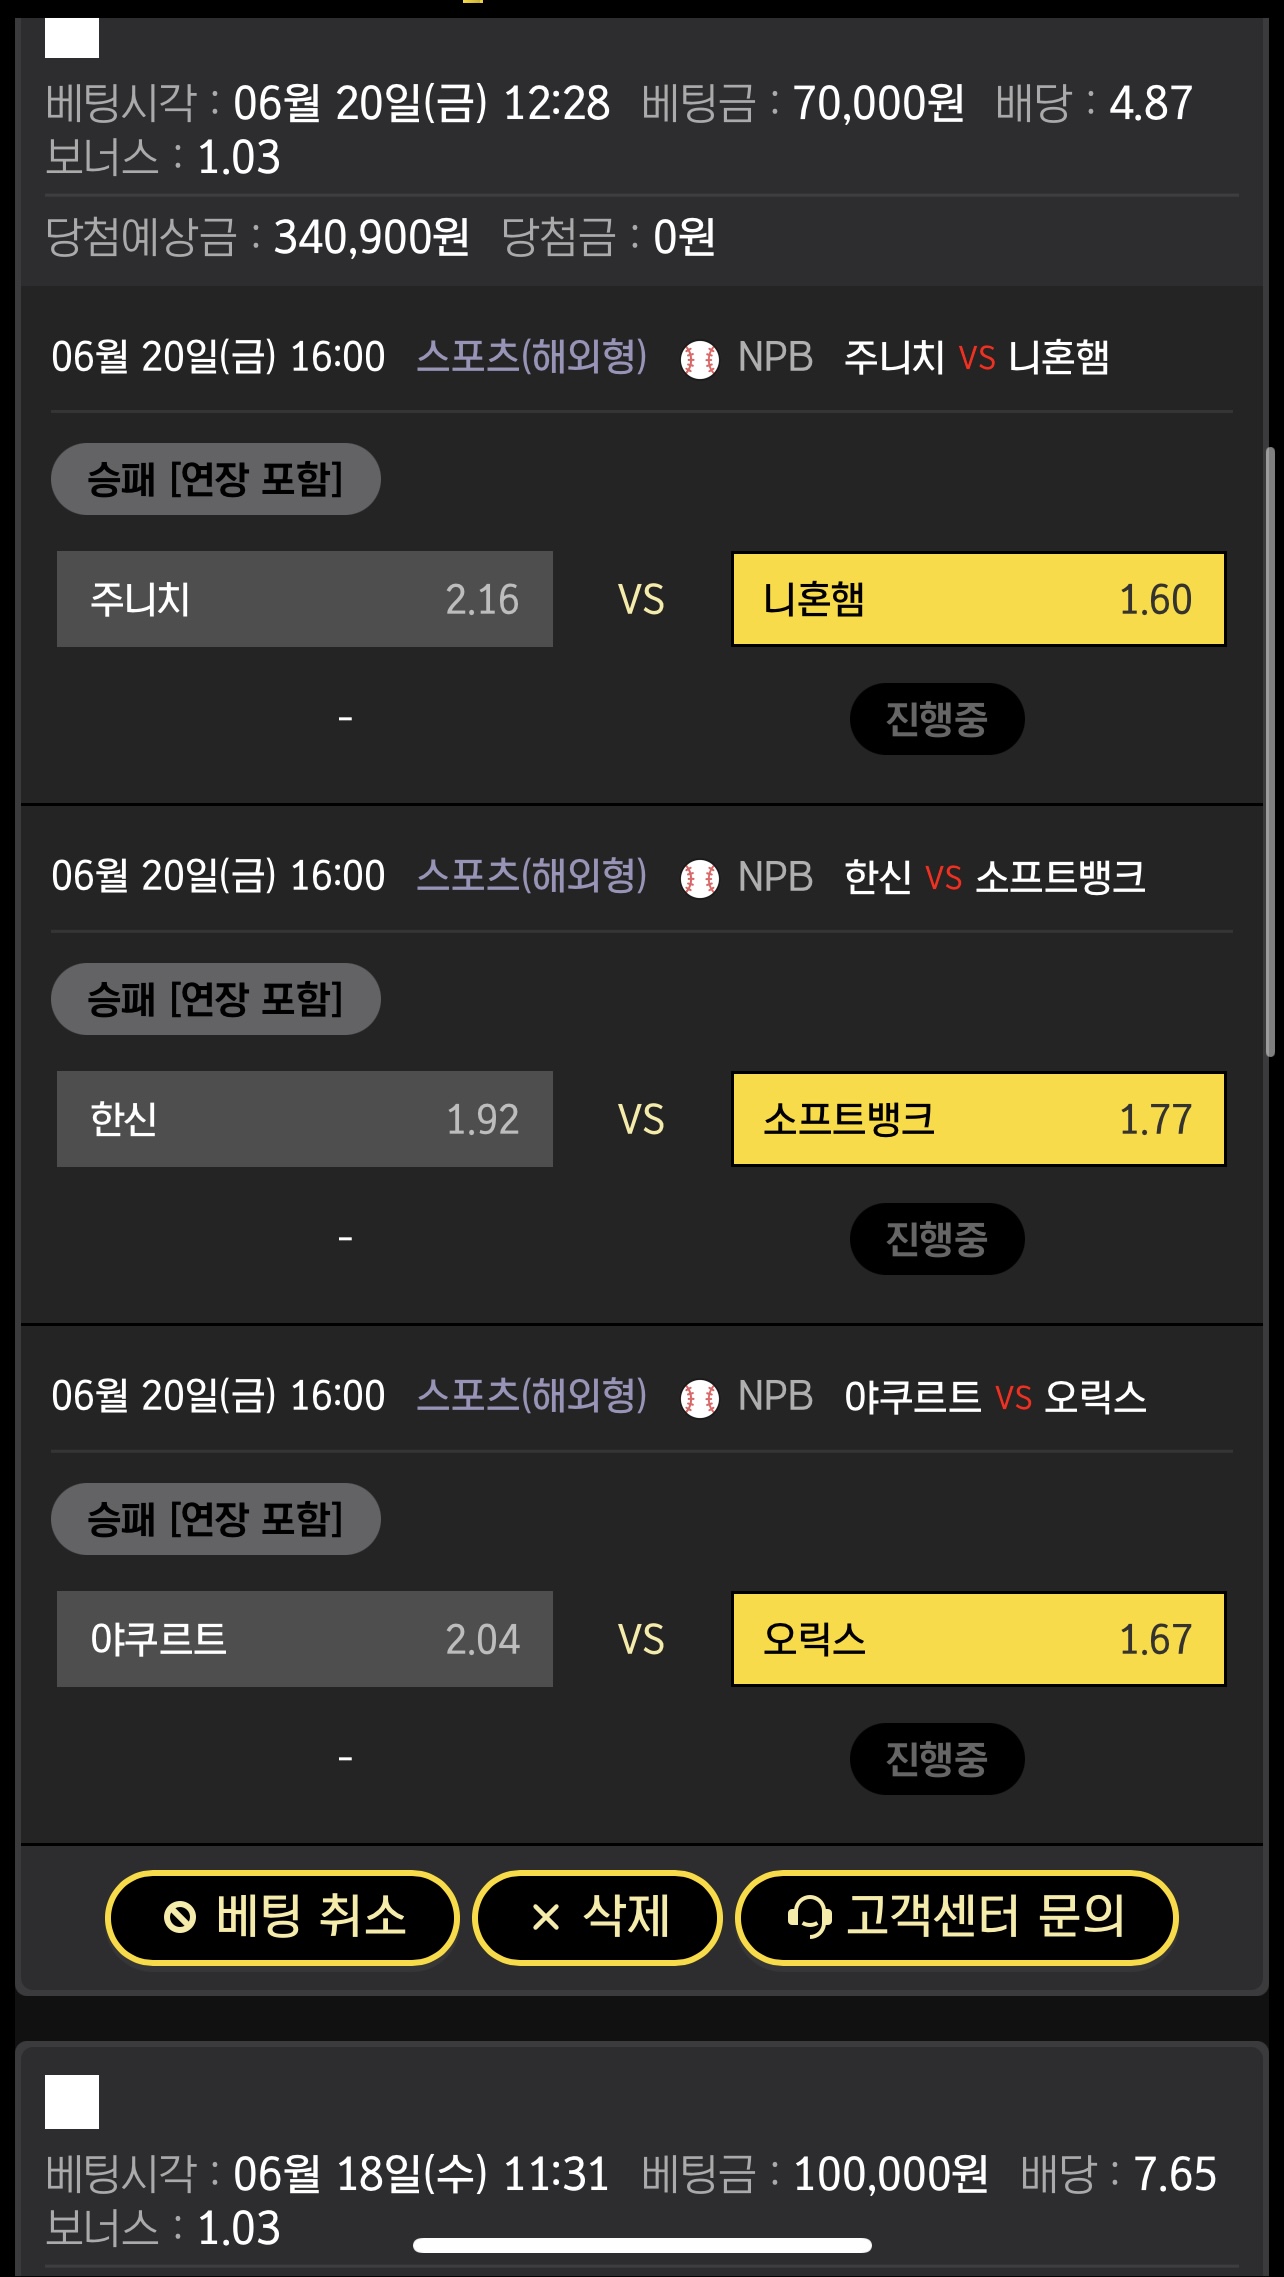Tap the 고객센터 문의 button

click(957, 1917)
